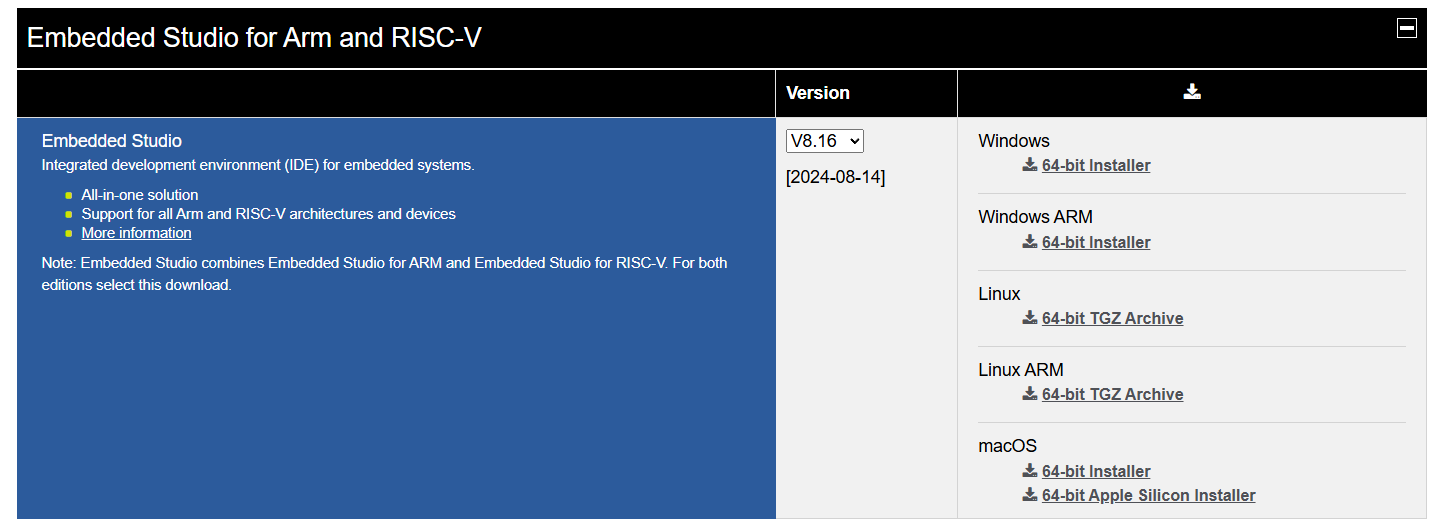Click the Version column header
This screenshot has width=1444, height=527.
point(818,93)
